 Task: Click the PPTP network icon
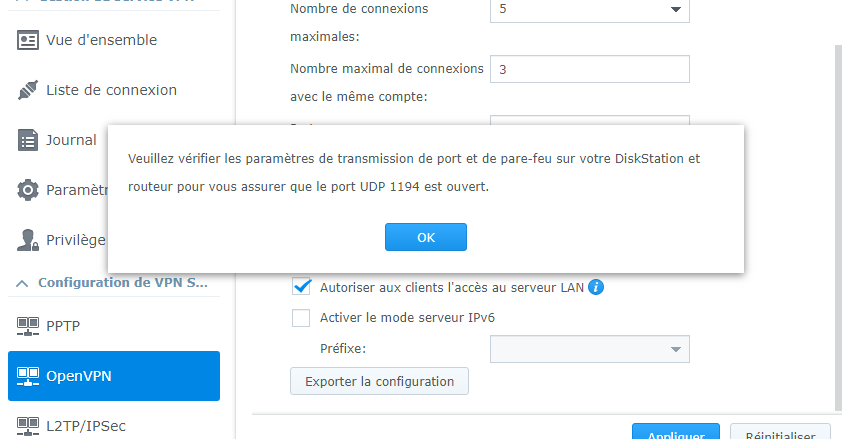pos(28,326)
